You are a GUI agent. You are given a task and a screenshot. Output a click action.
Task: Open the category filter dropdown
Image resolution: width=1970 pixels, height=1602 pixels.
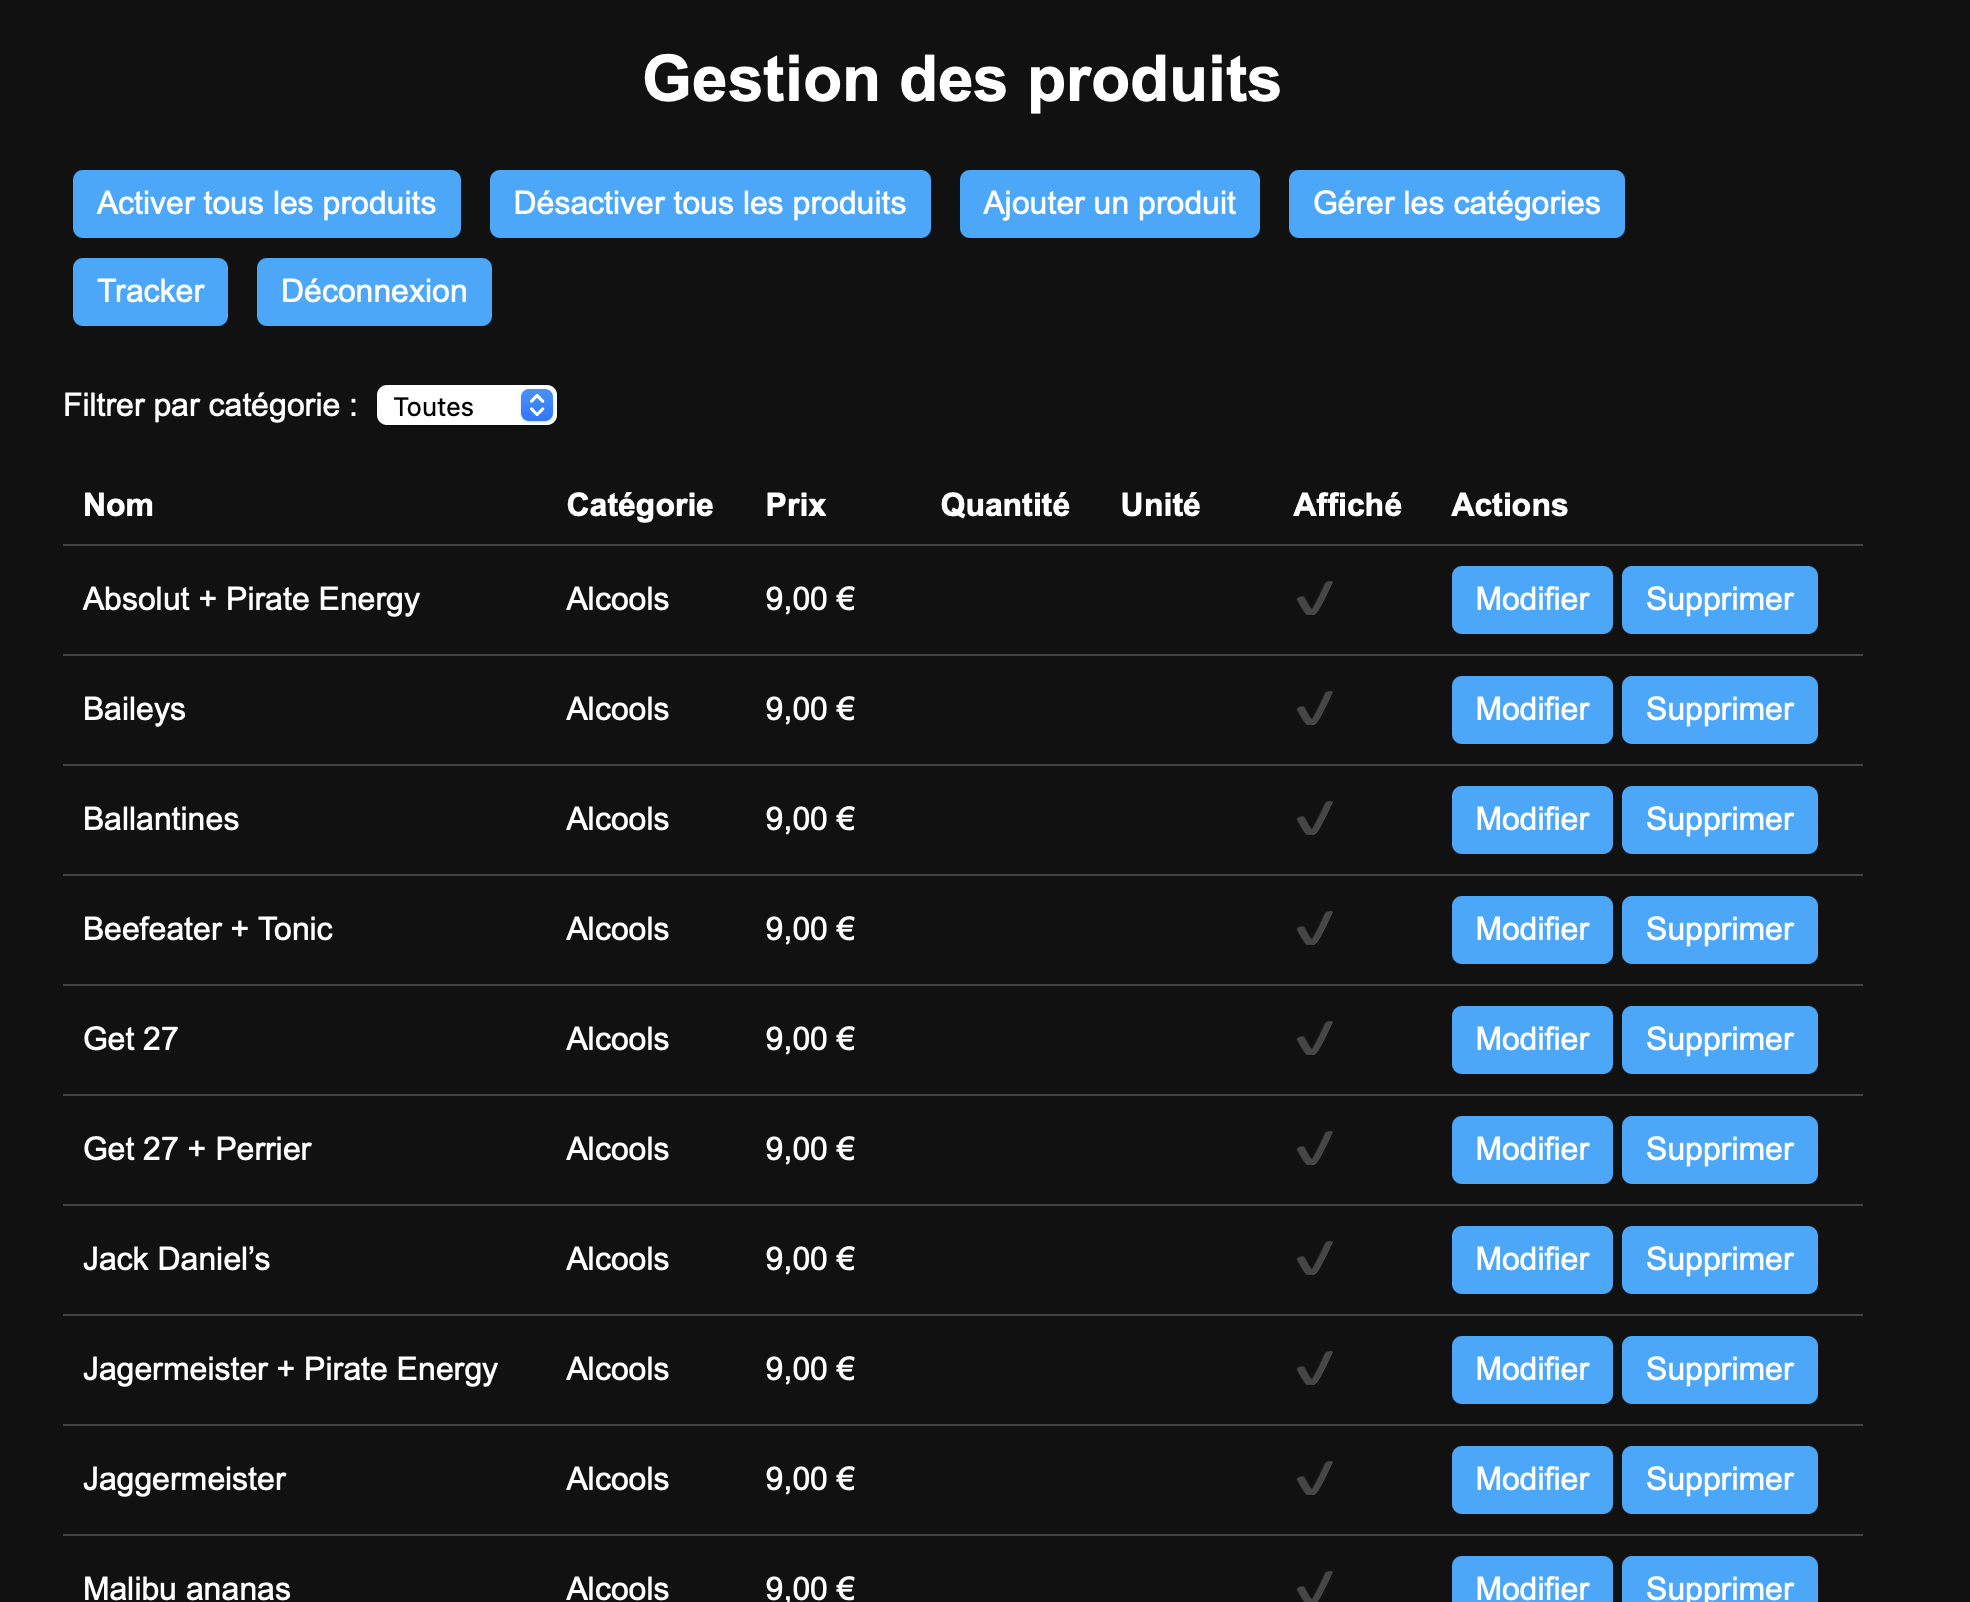(x=466, y=405)
